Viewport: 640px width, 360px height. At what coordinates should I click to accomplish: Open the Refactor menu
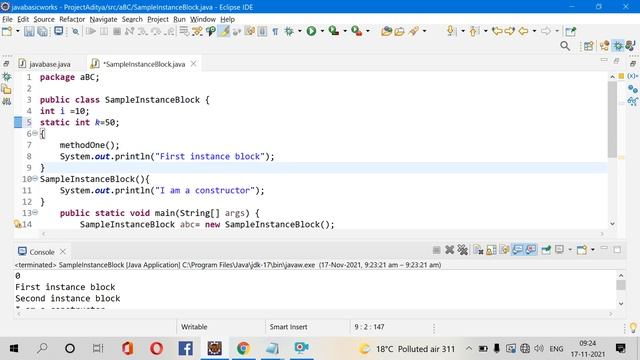tap(72, 19)
